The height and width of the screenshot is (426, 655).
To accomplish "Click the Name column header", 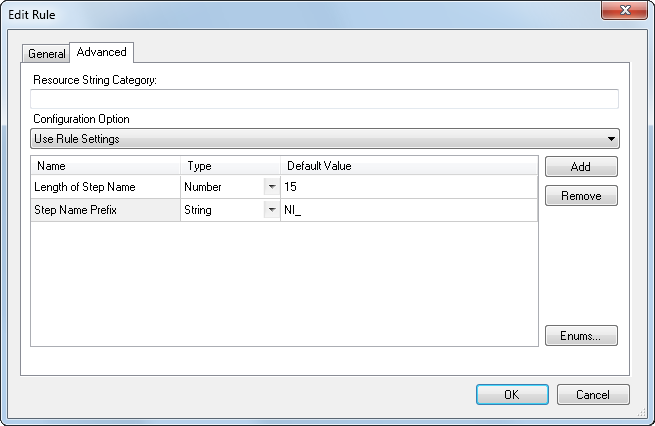I will pyautogui.click(x=105, y=165).
